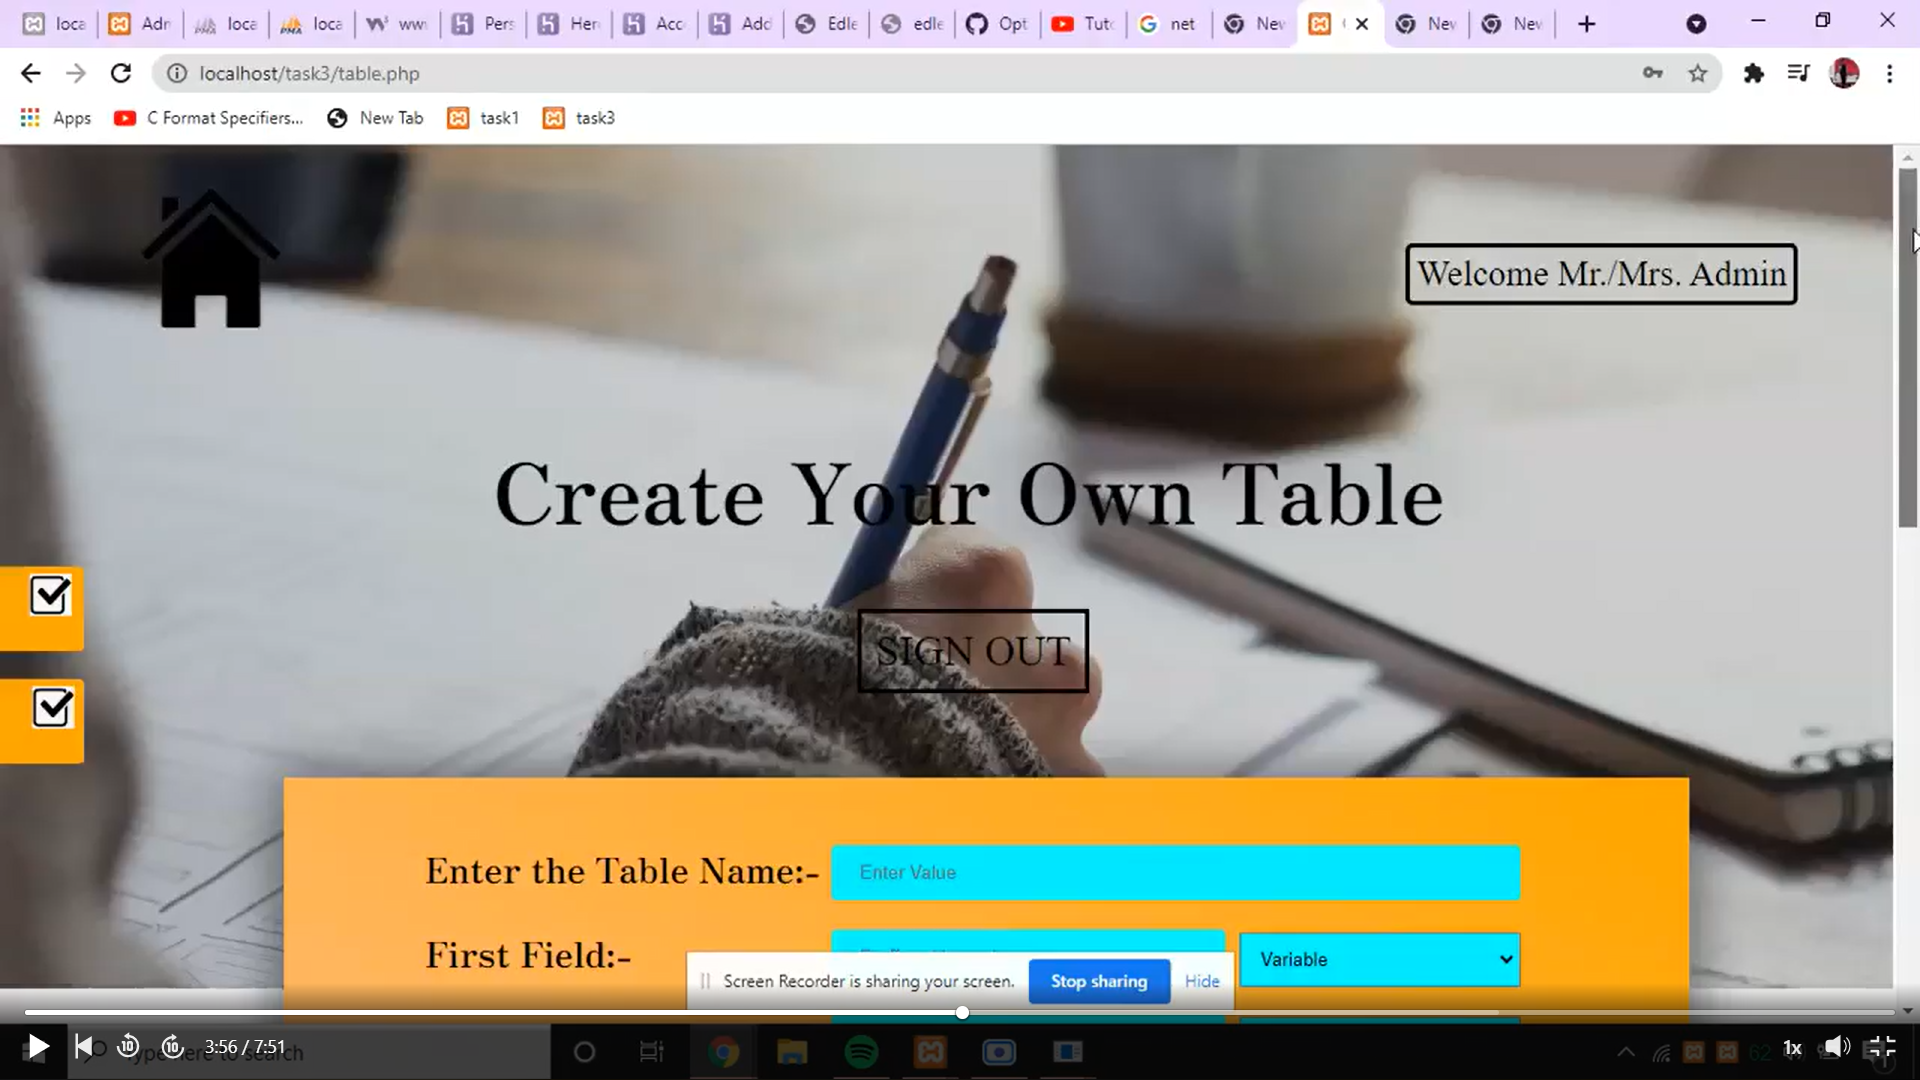Open the Variable type dropdown
This screenshot has width=1920, height=1080.
coord(1379,960)
